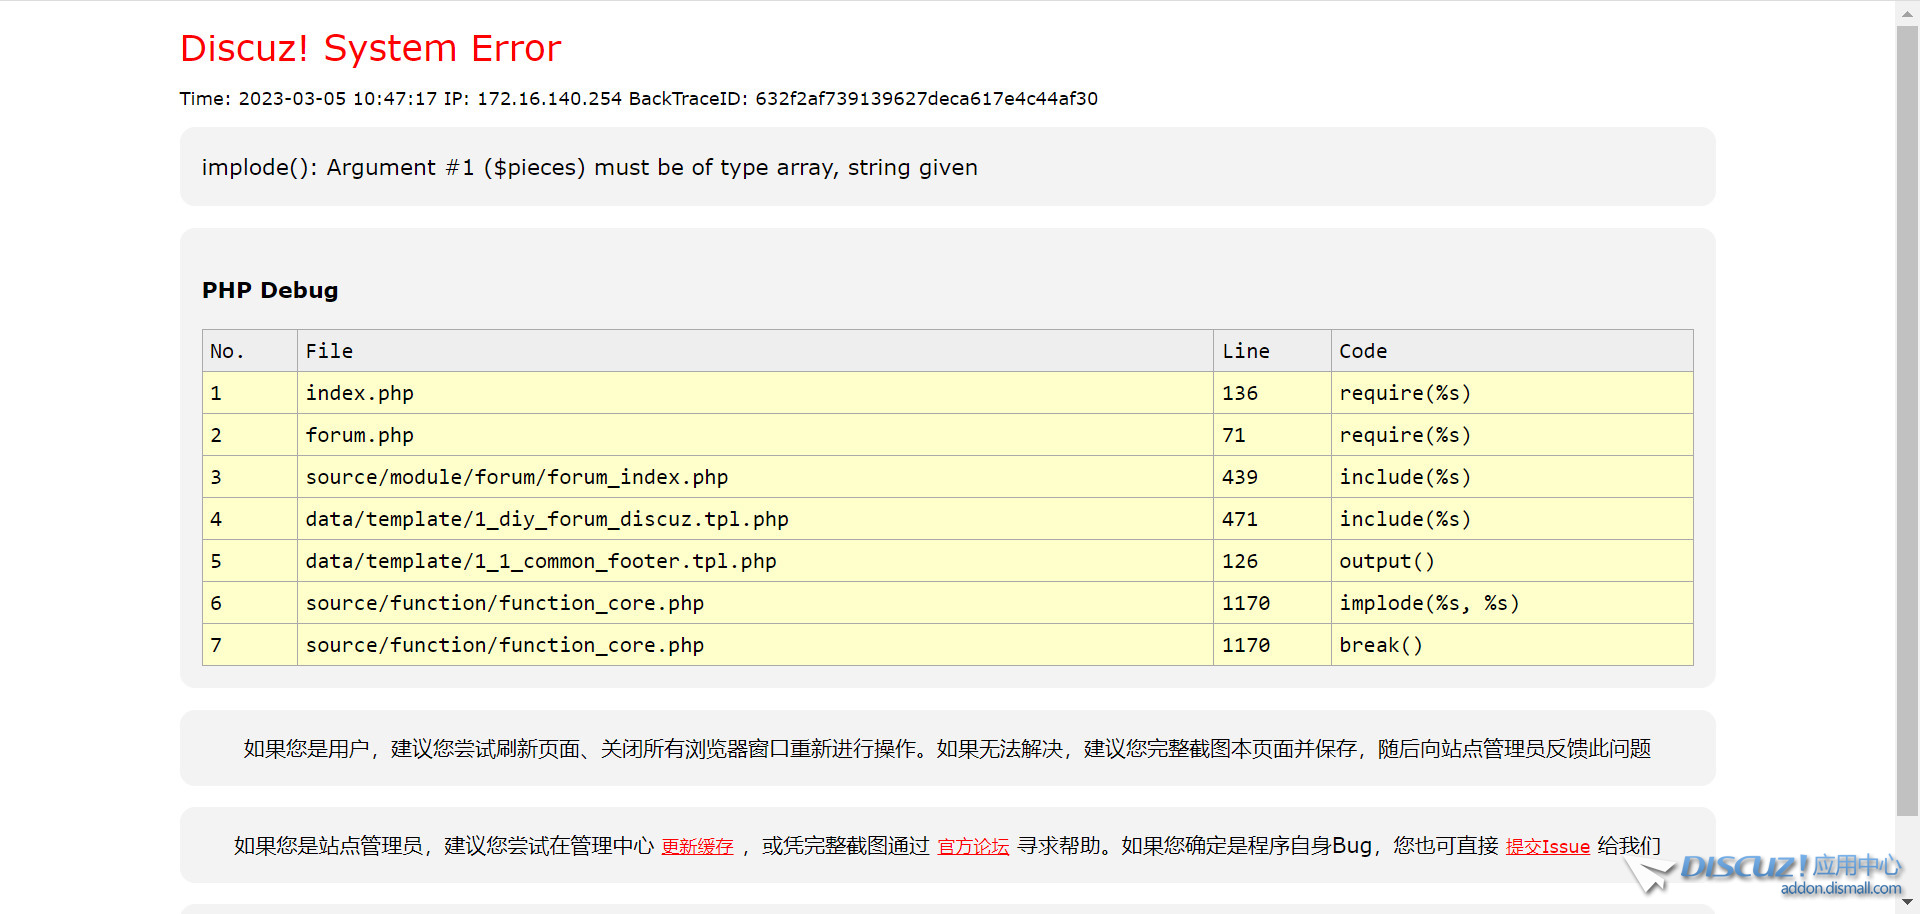Image resolution: width=1920 pixels, height=914 pixels.
Task: Click the vertical scrollbar thumb
Action: 1907,420
